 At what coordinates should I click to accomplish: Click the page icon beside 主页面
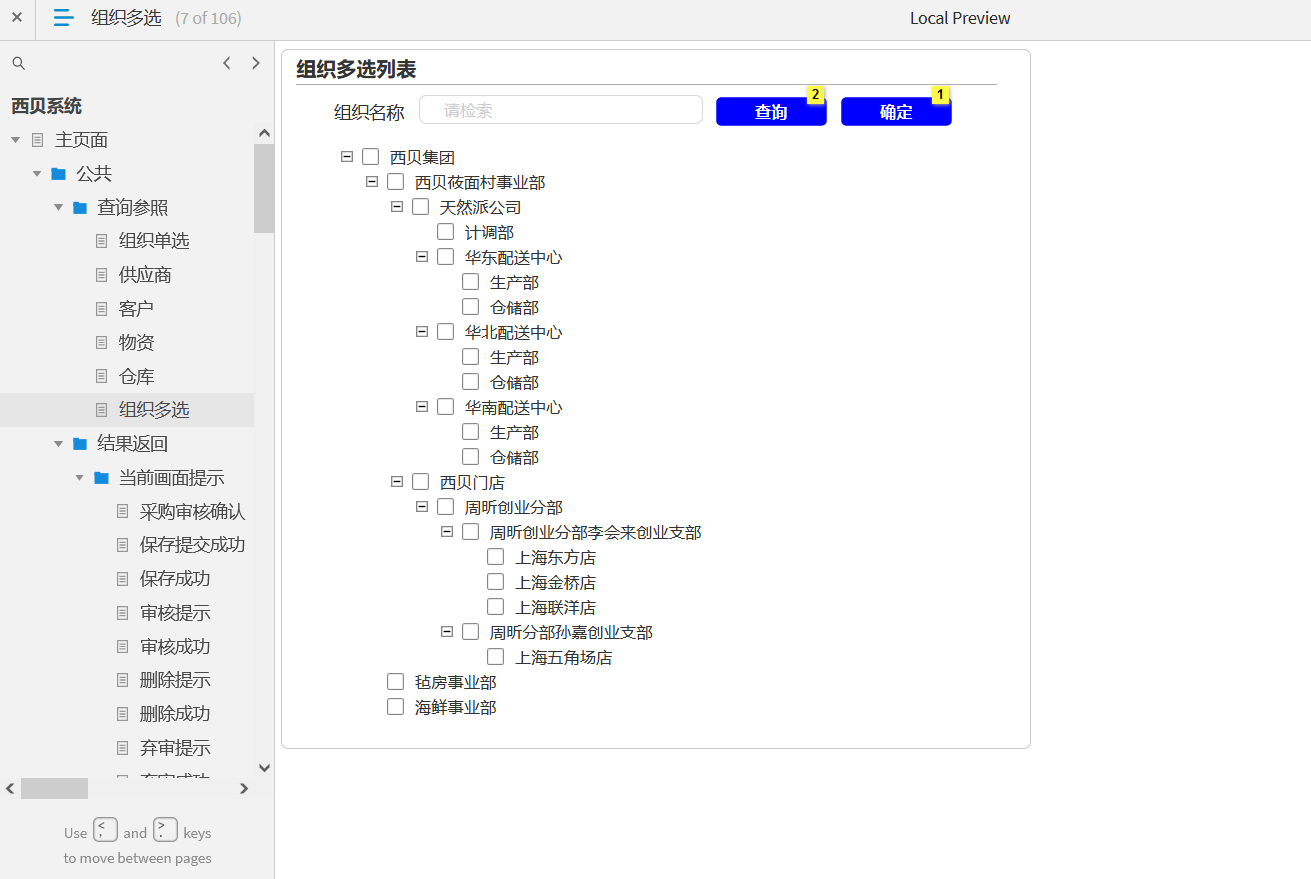coord(38,140)
